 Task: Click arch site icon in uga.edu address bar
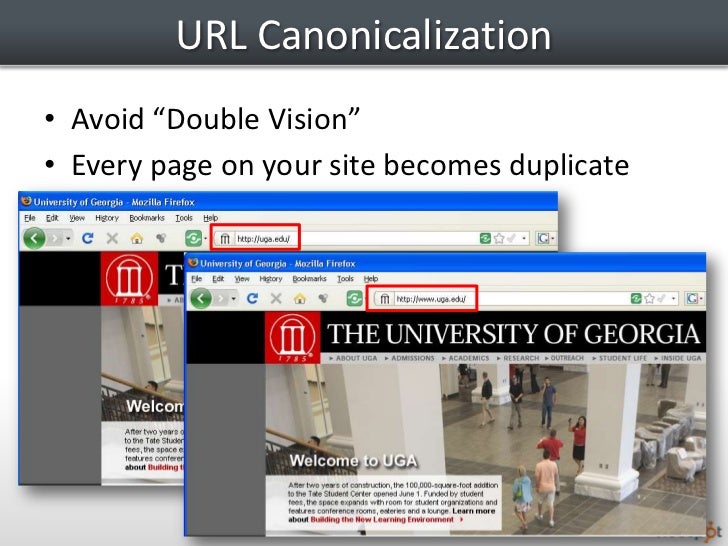coord(225,239)
